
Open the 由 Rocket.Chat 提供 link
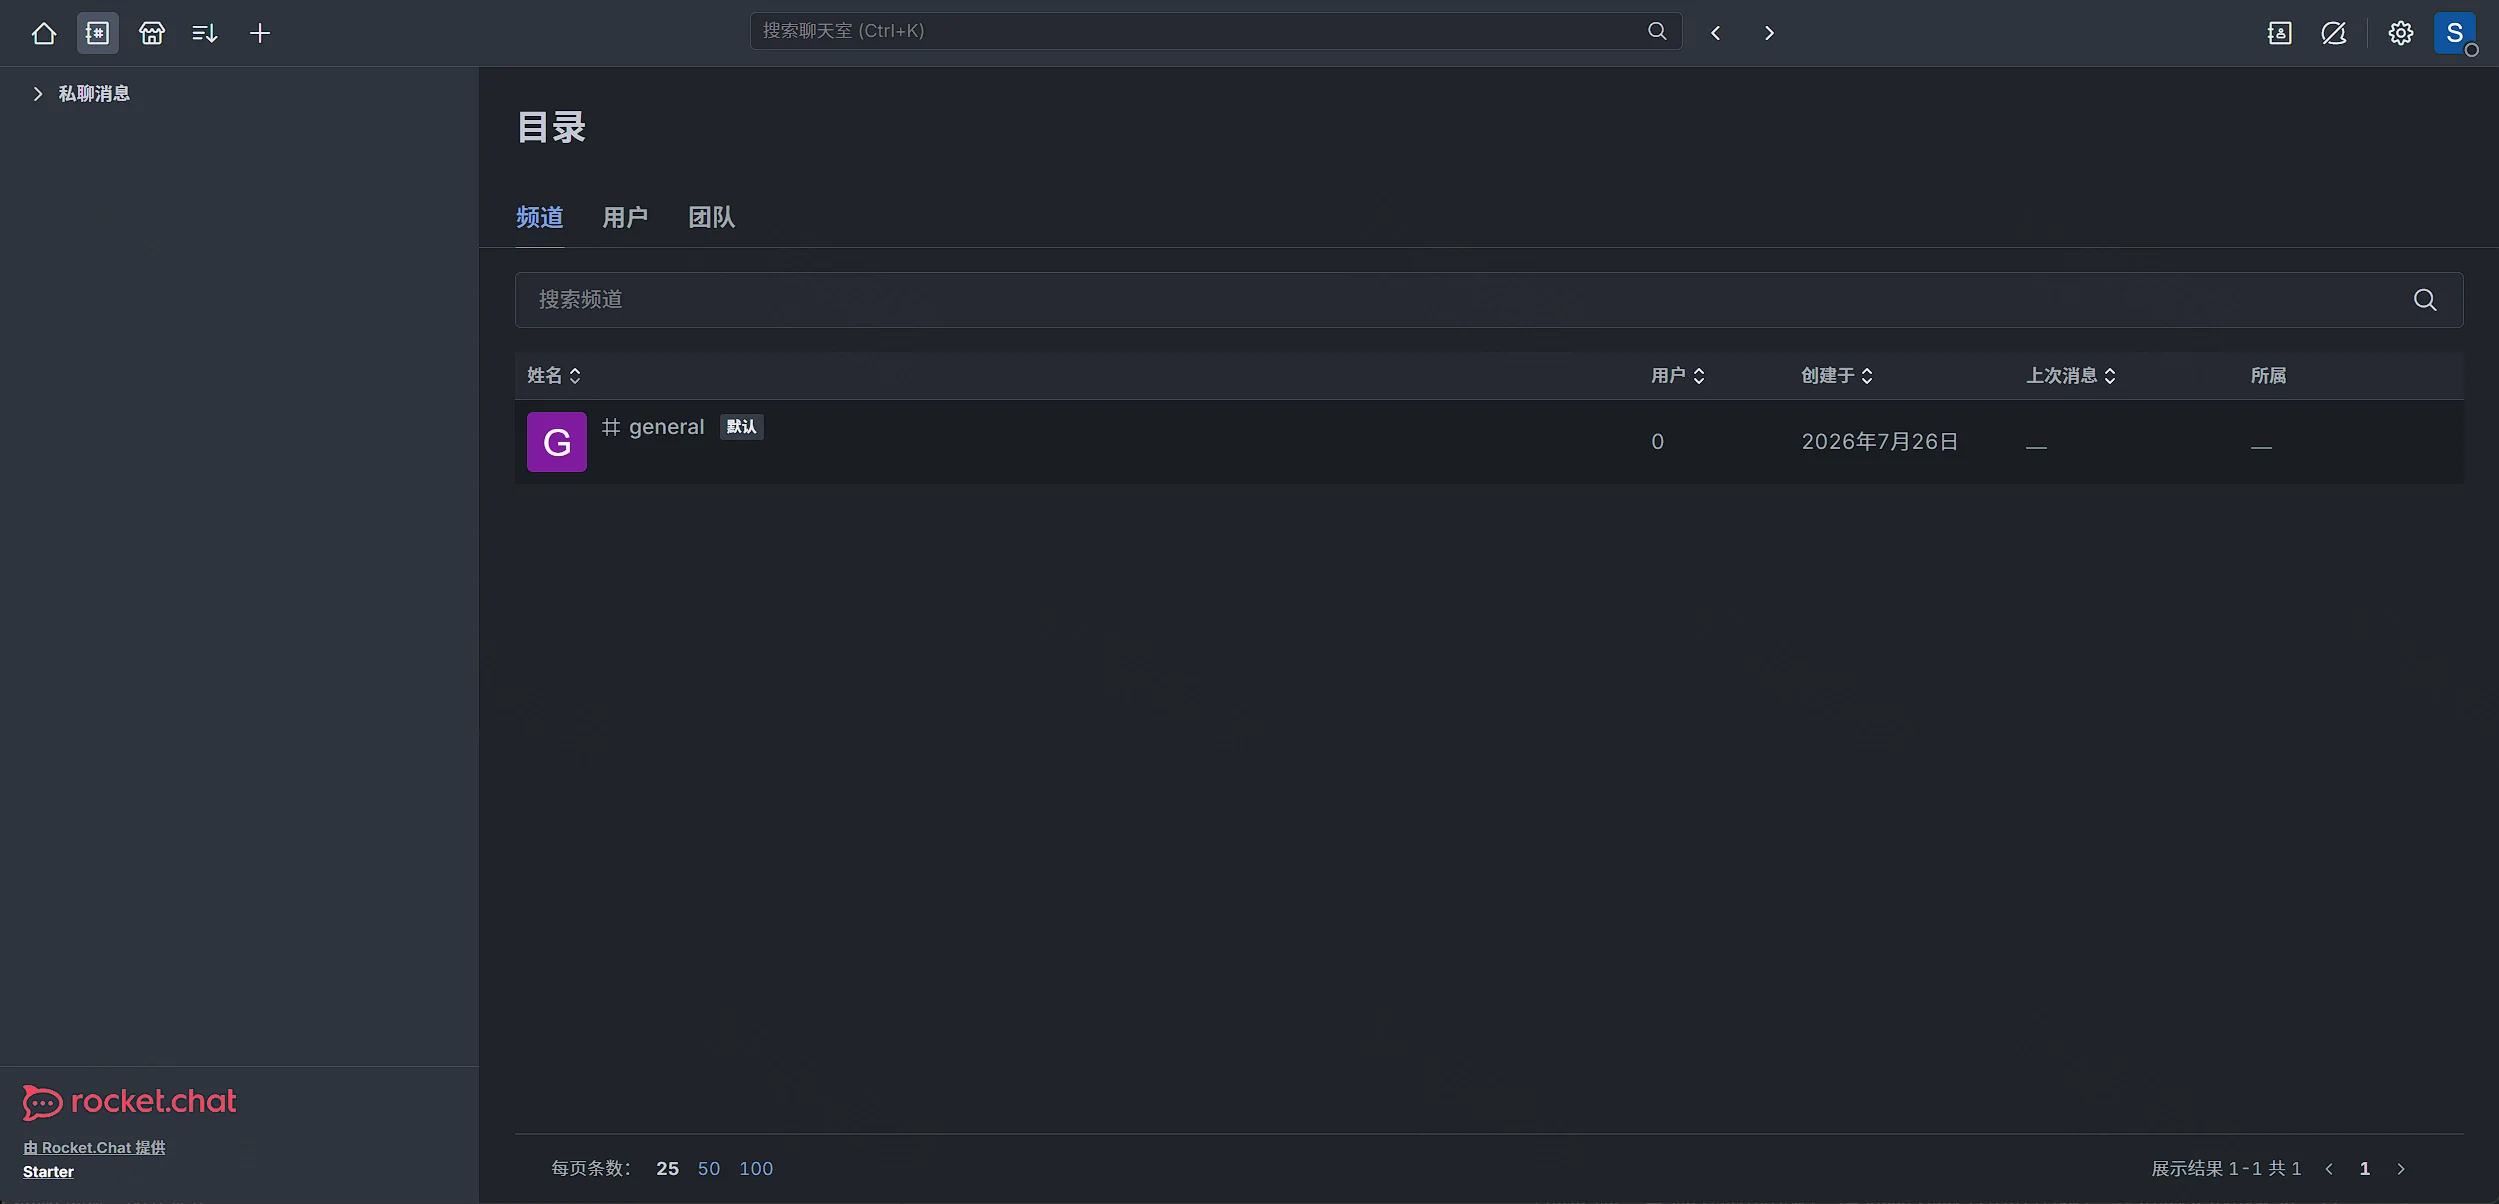pyautogui.click(x=94, y=1147)
